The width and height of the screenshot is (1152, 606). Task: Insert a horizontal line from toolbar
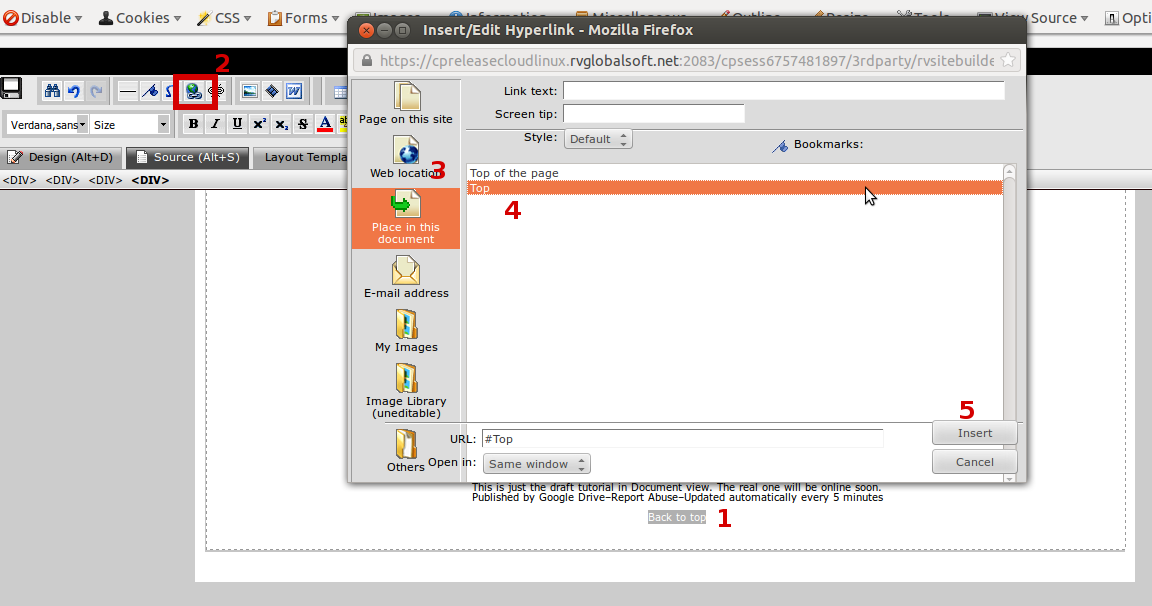click(128, 92)
